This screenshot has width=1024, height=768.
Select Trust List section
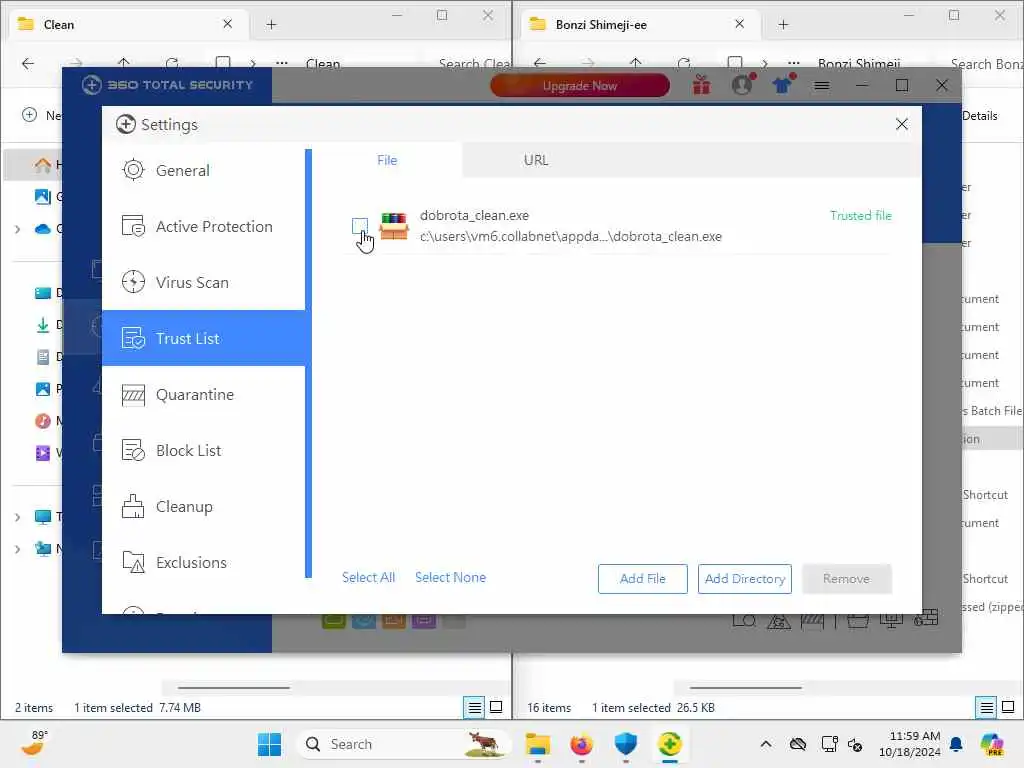tap(203, 338)
